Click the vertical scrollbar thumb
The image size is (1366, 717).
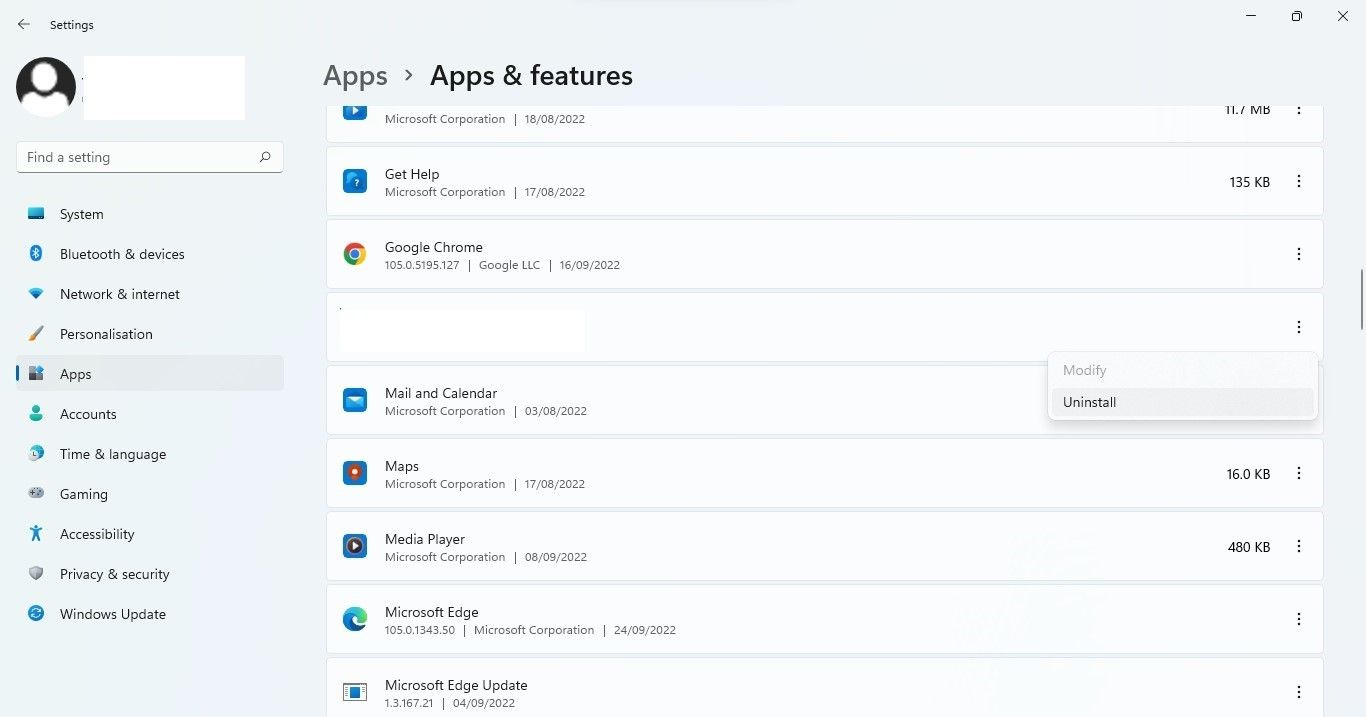pos(1360,299)
